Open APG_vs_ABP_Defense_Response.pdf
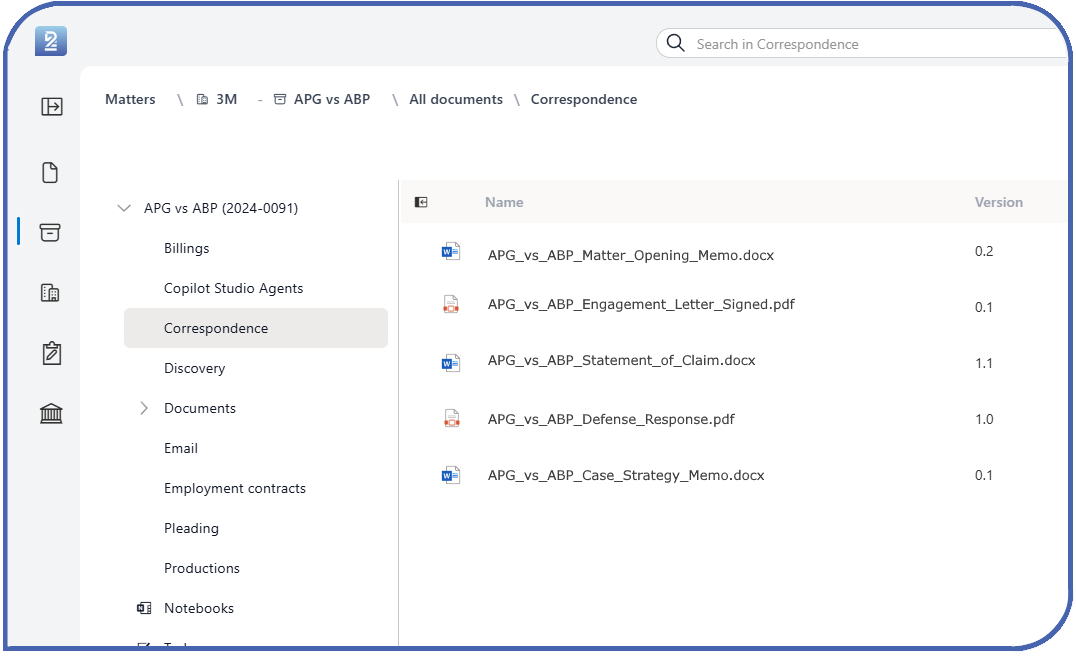Viewport: 1076px width, 660px height. [x=611, y=419]
